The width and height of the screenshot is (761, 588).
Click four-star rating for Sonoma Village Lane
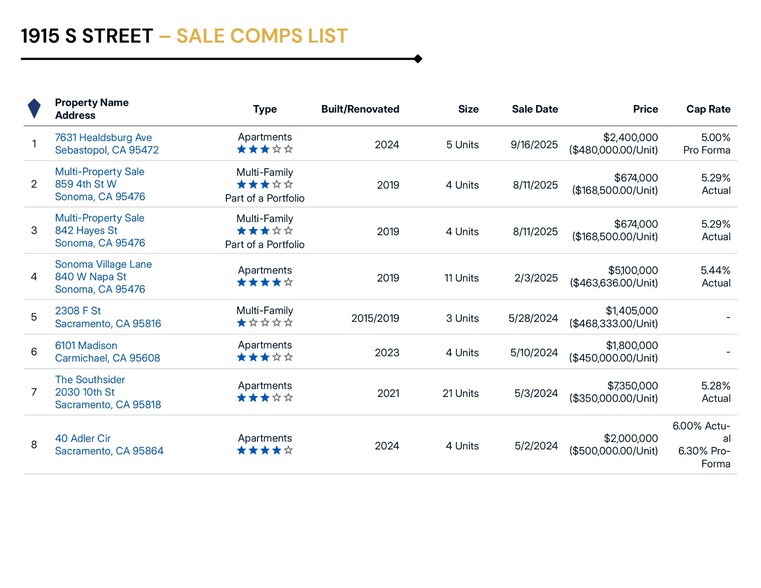click(265, 283)
